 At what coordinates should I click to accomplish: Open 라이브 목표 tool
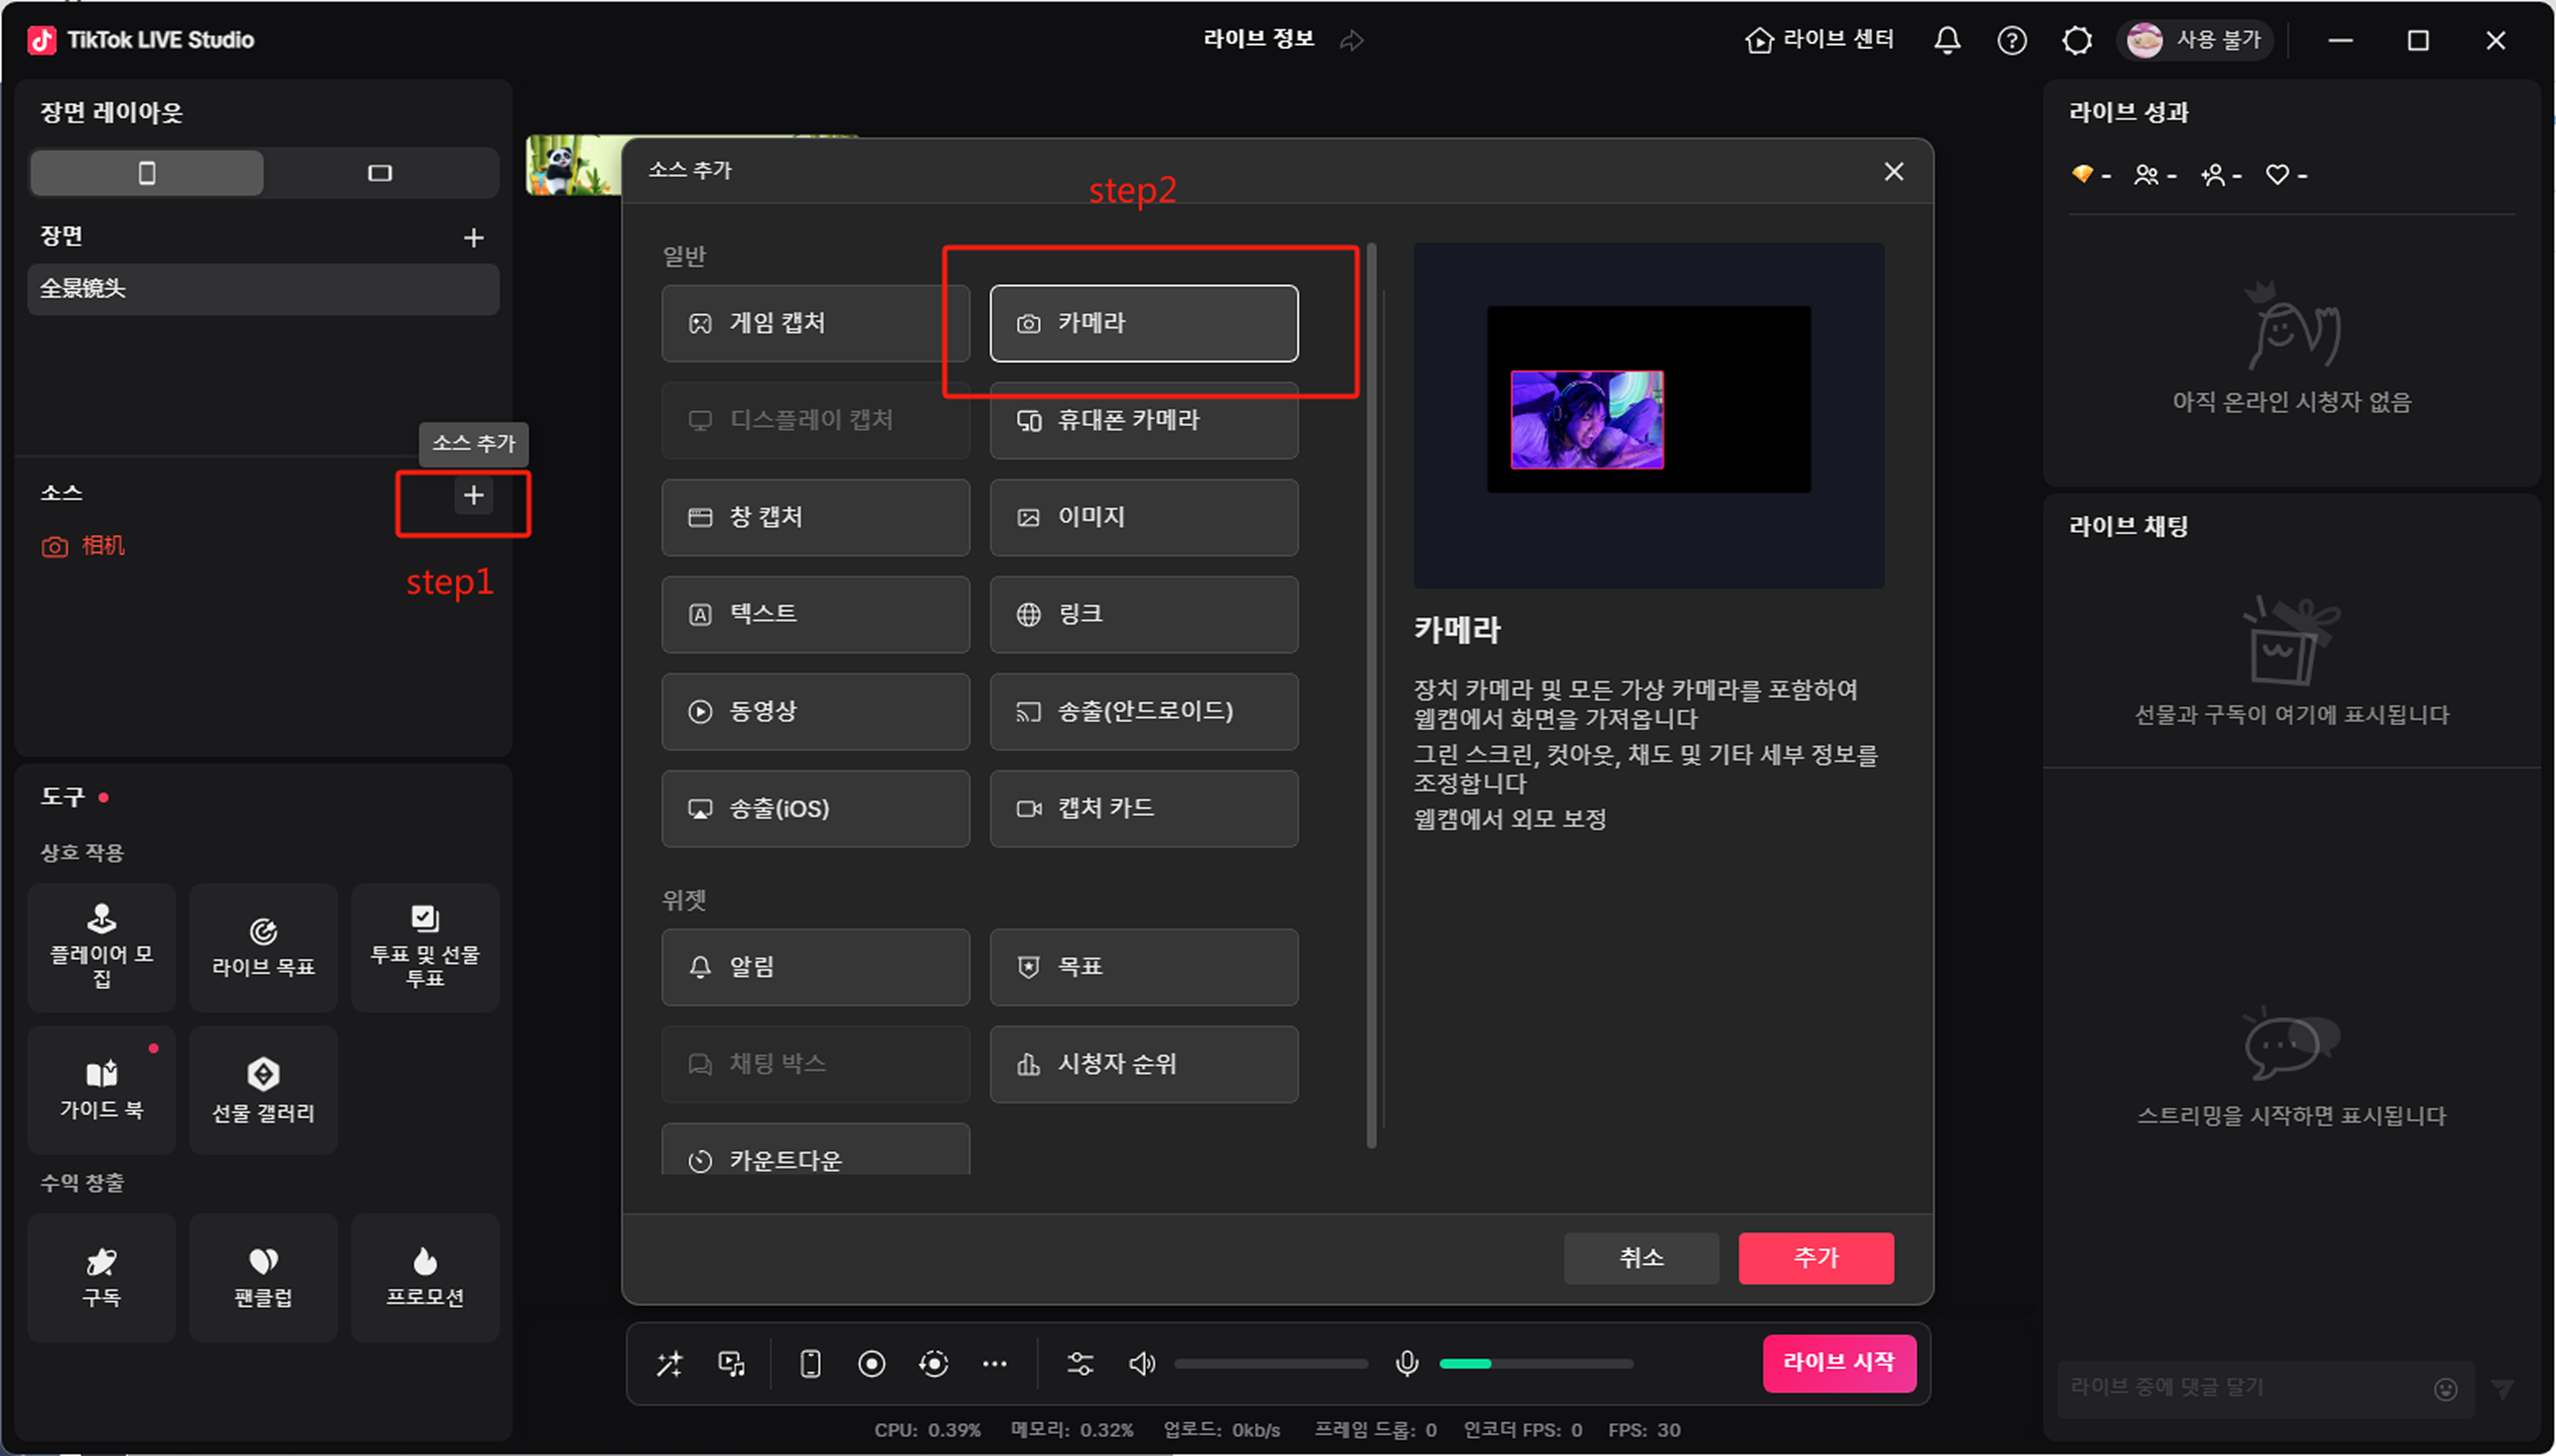(263, 947)
